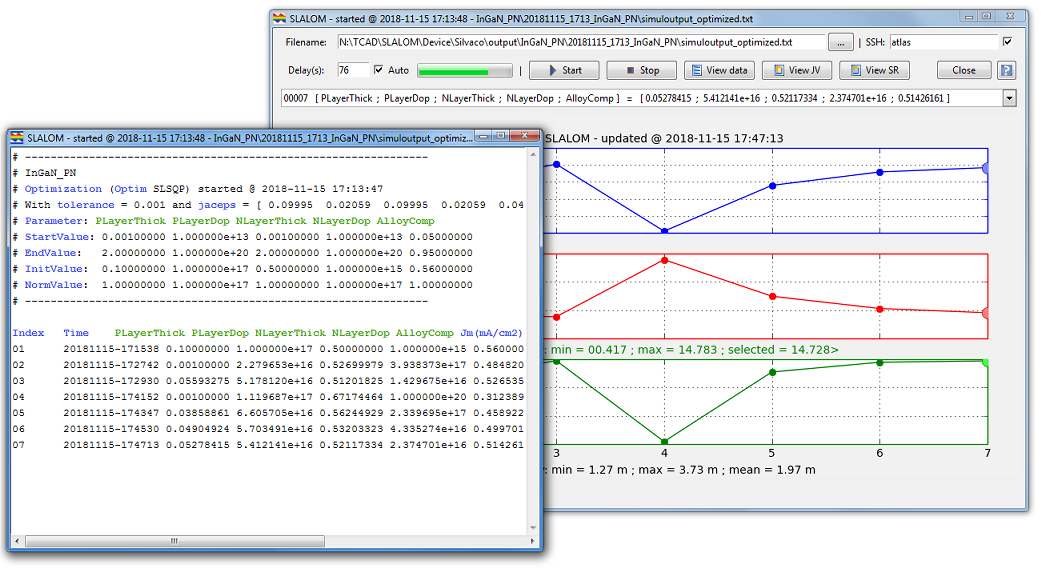
Task: Focus the SSH host field containing 'atlas'
Action: (x=943, y=42)
